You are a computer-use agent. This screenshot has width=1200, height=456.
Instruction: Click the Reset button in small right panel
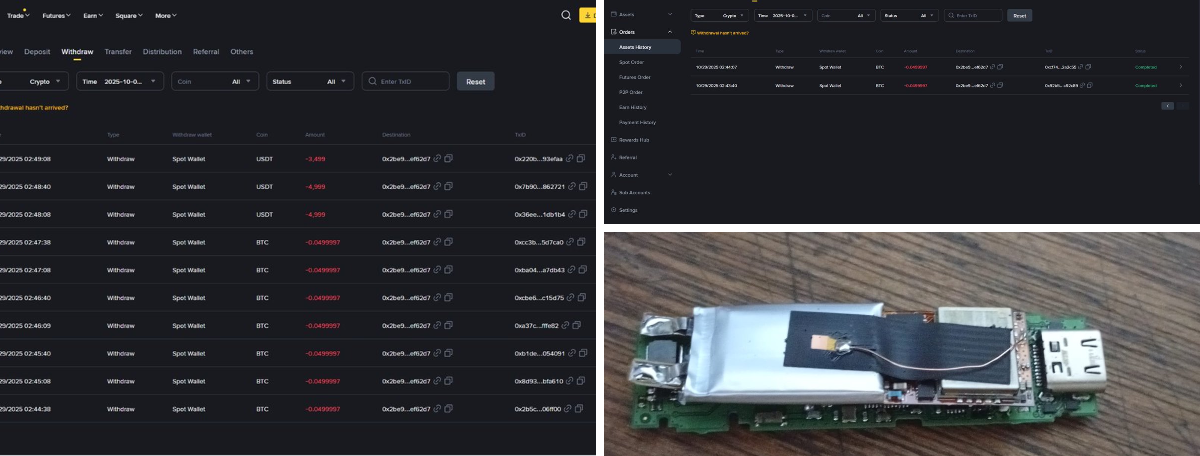(1019, 16)
